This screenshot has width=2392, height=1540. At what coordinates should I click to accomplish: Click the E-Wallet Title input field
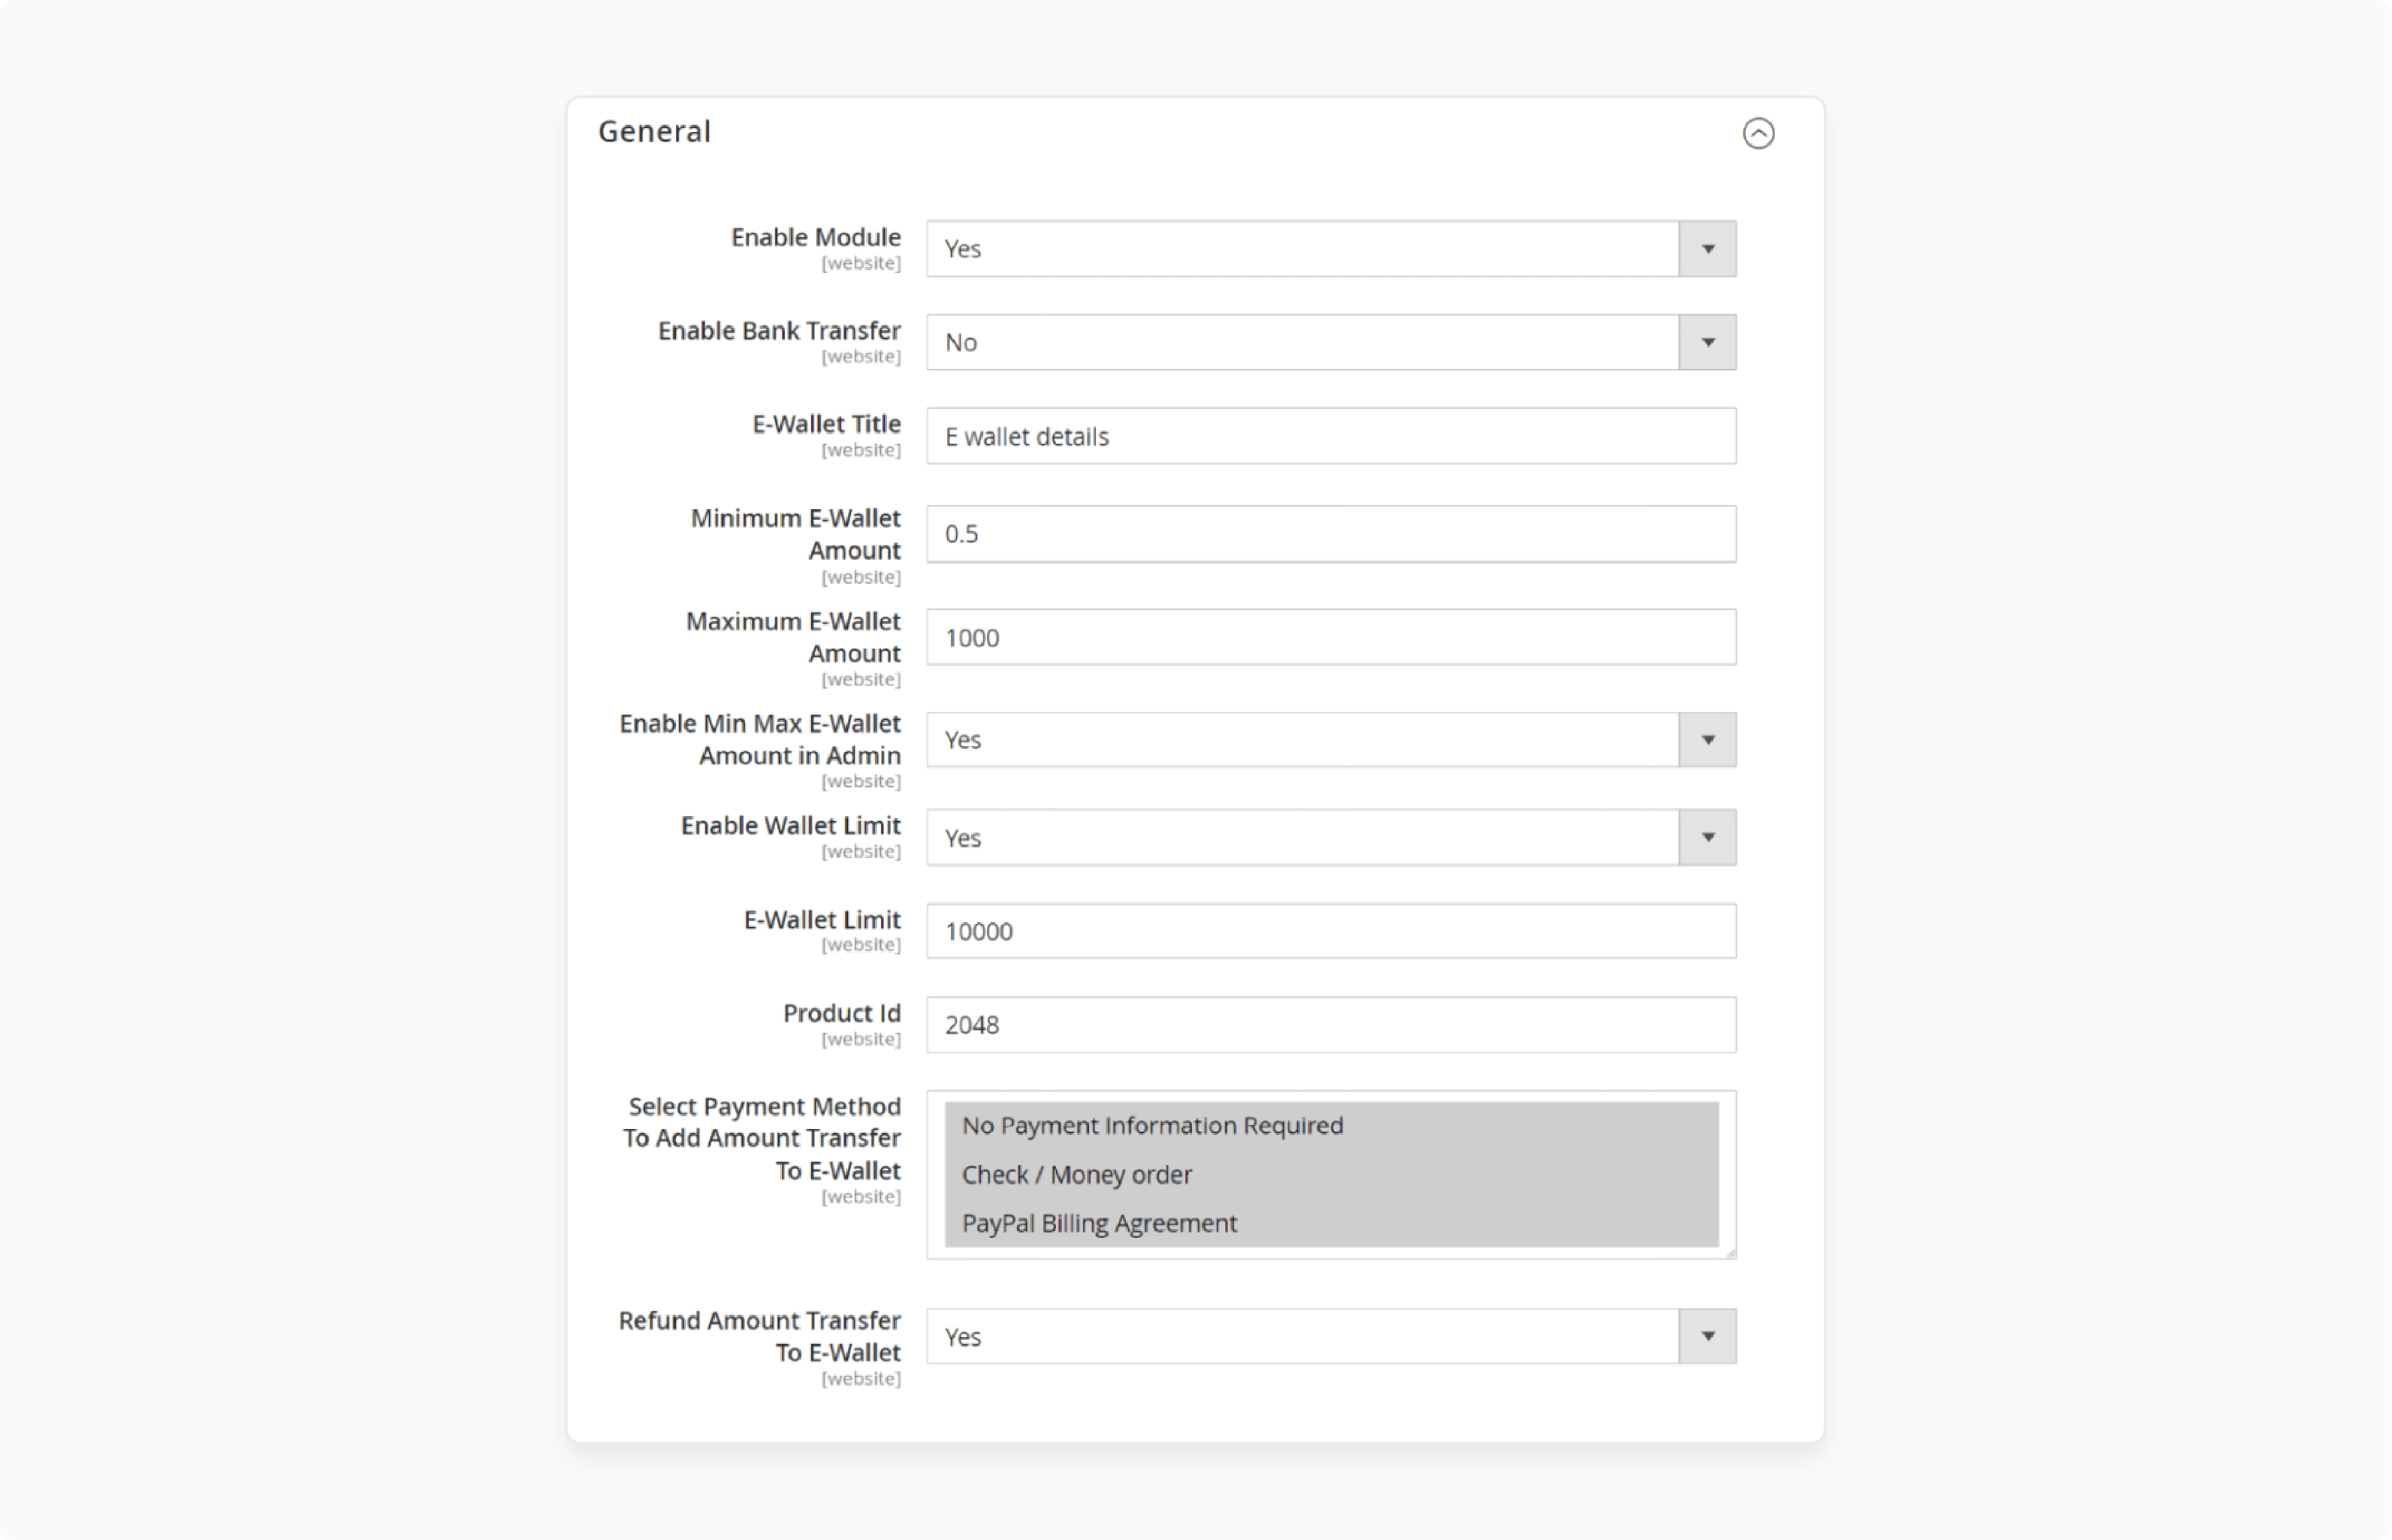(x=1331, y=436)
